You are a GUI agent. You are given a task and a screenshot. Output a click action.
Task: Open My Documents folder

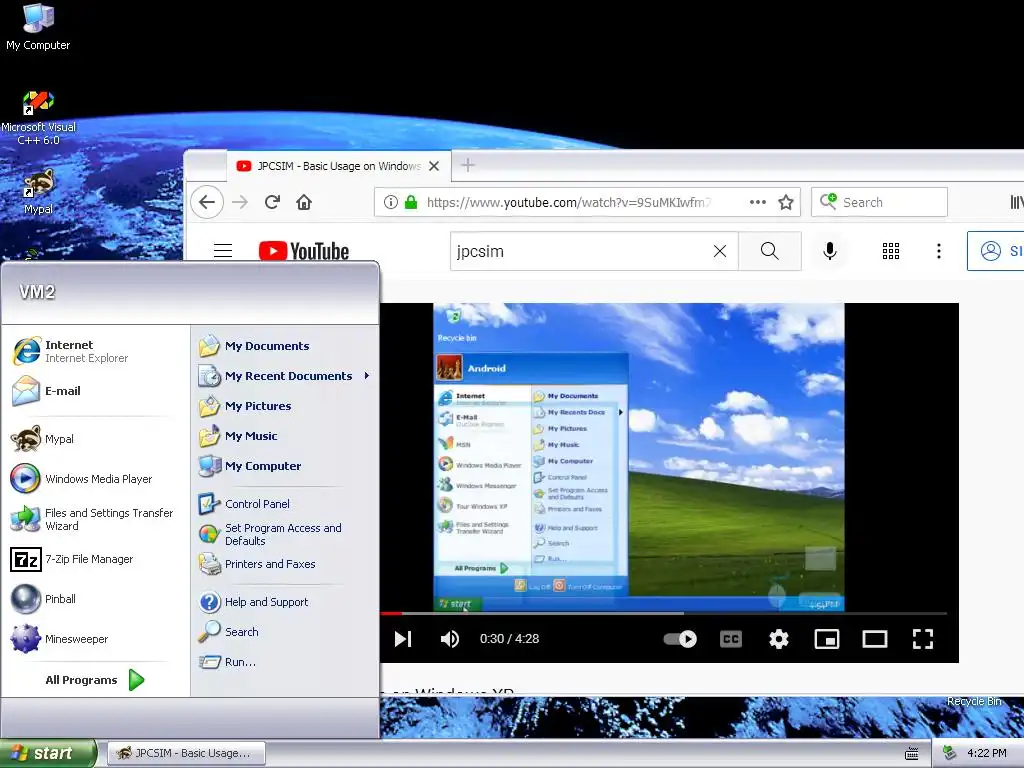click(x=254, y=346)
